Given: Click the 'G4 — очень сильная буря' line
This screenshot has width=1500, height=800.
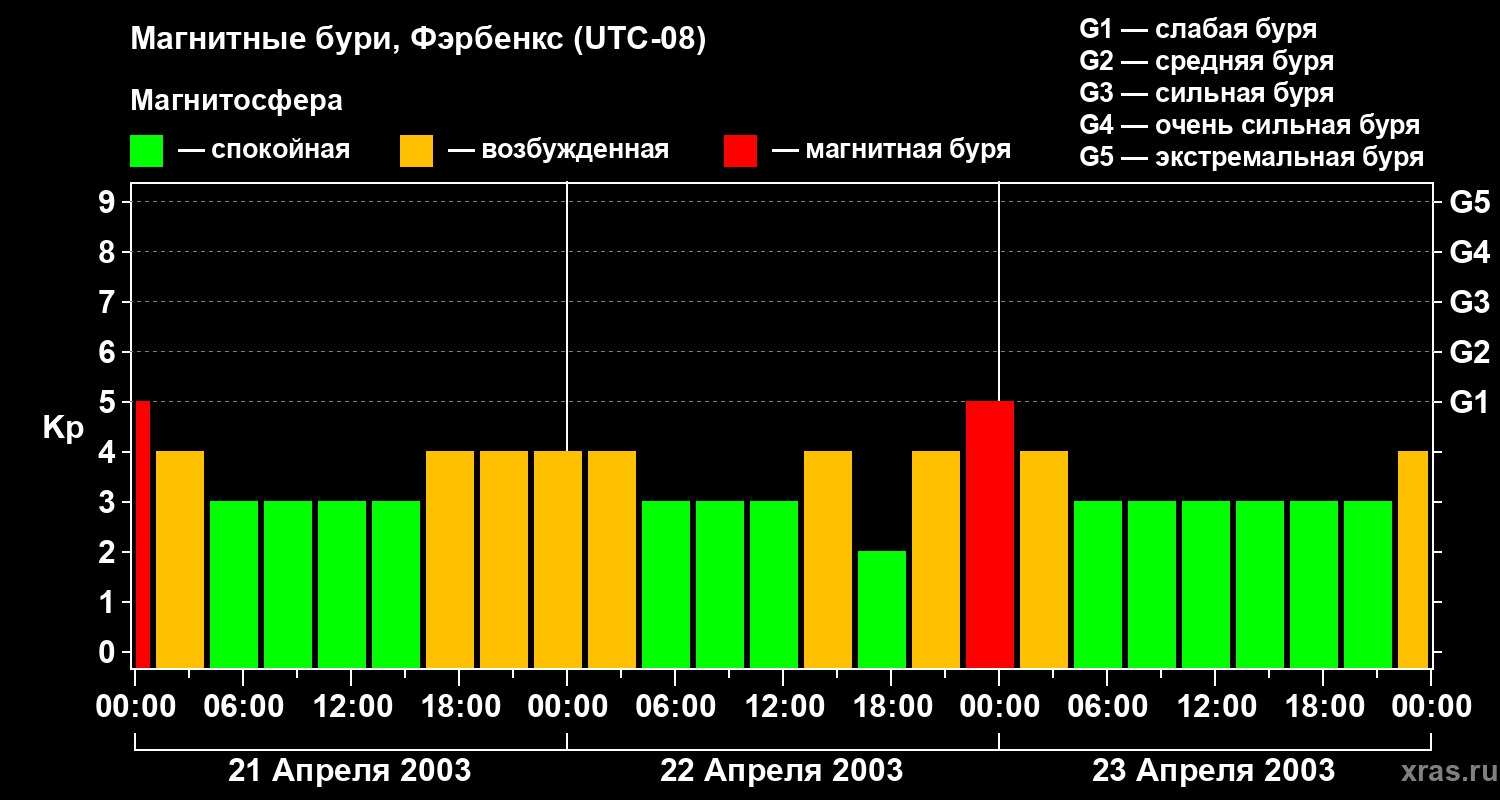Looking at the screenshot, I should pyautogui.click(x=1249, y=125).
